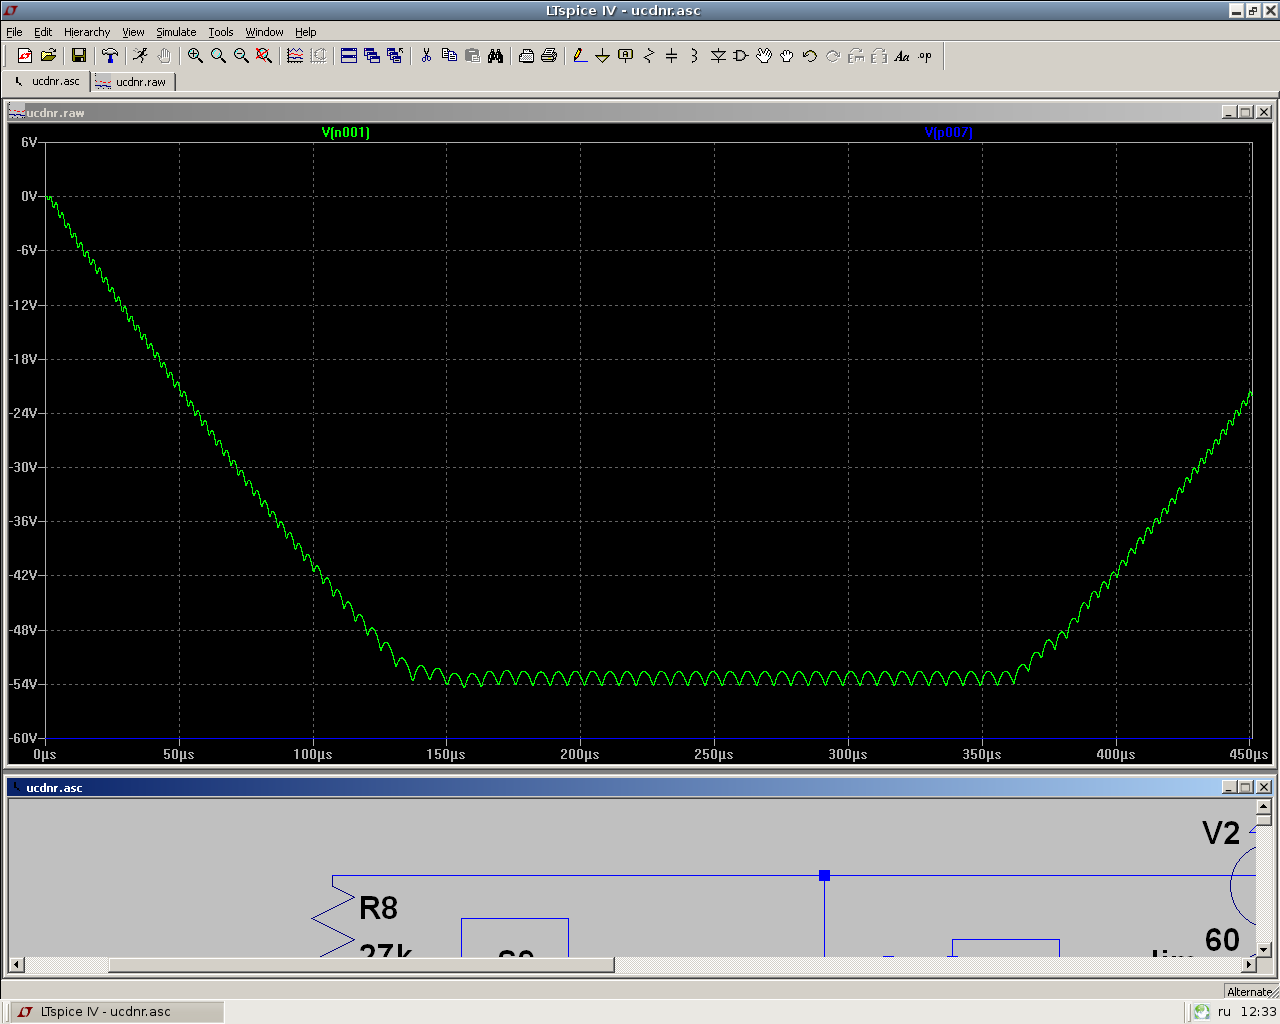Screen dimensions: 1280x1024
Task: Click the V(p007) blue trace label
Action: (949, 132)
